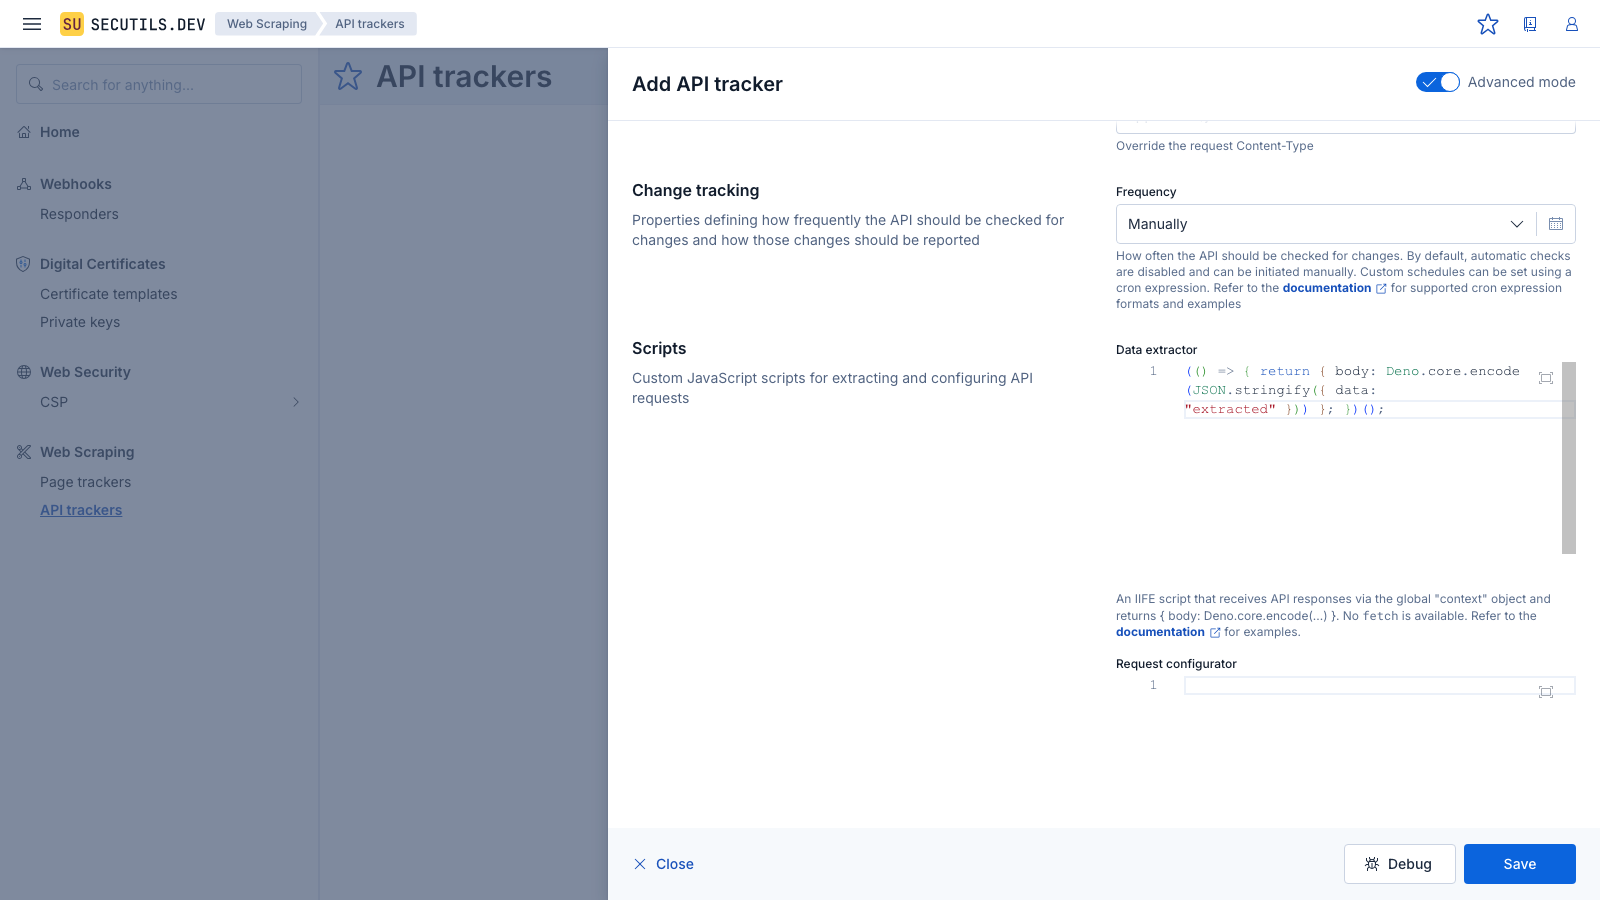
Task: Select the Web Scraping breadcrumb
Action: click(x=266, y=24)
